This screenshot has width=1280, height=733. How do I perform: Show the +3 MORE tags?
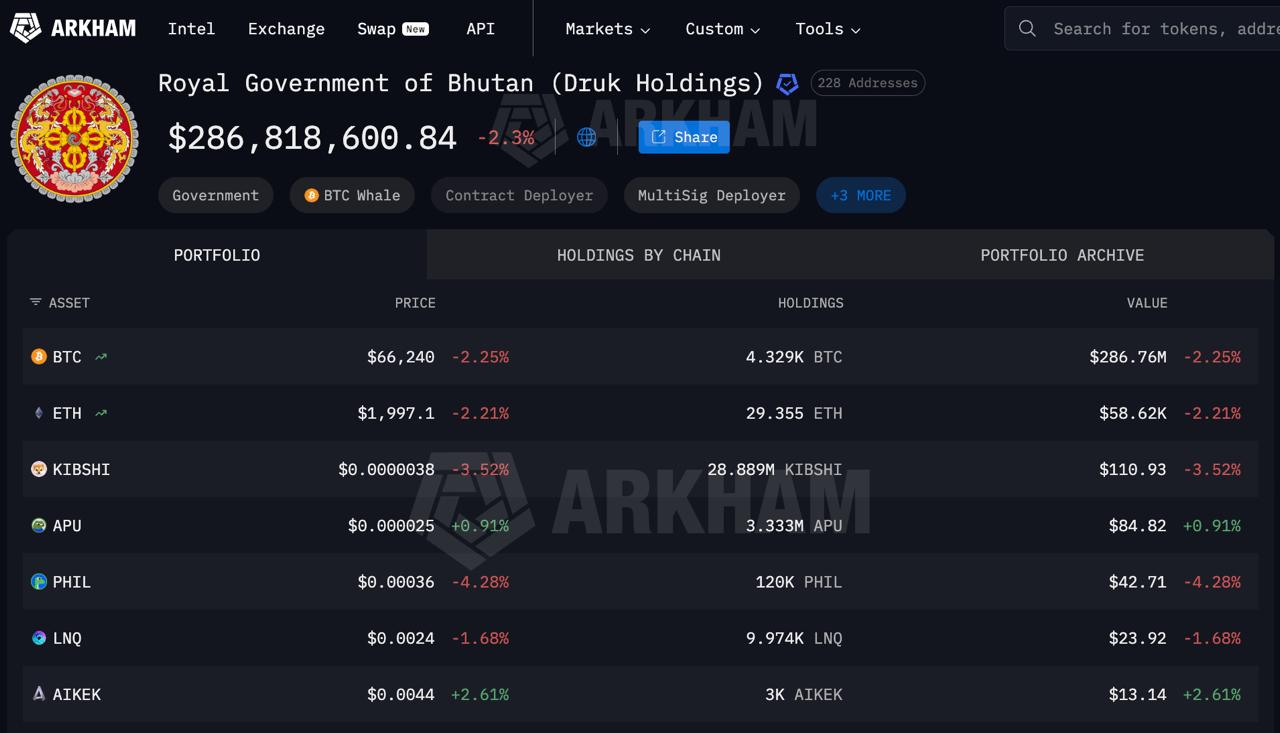860,195
